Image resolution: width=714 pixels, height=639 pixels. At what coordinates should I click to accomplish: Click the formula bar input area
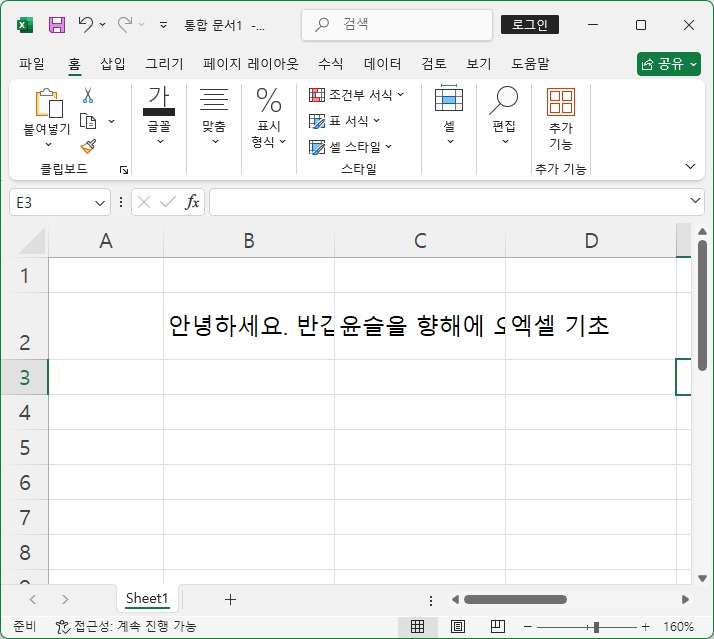(x=448, y=202)
